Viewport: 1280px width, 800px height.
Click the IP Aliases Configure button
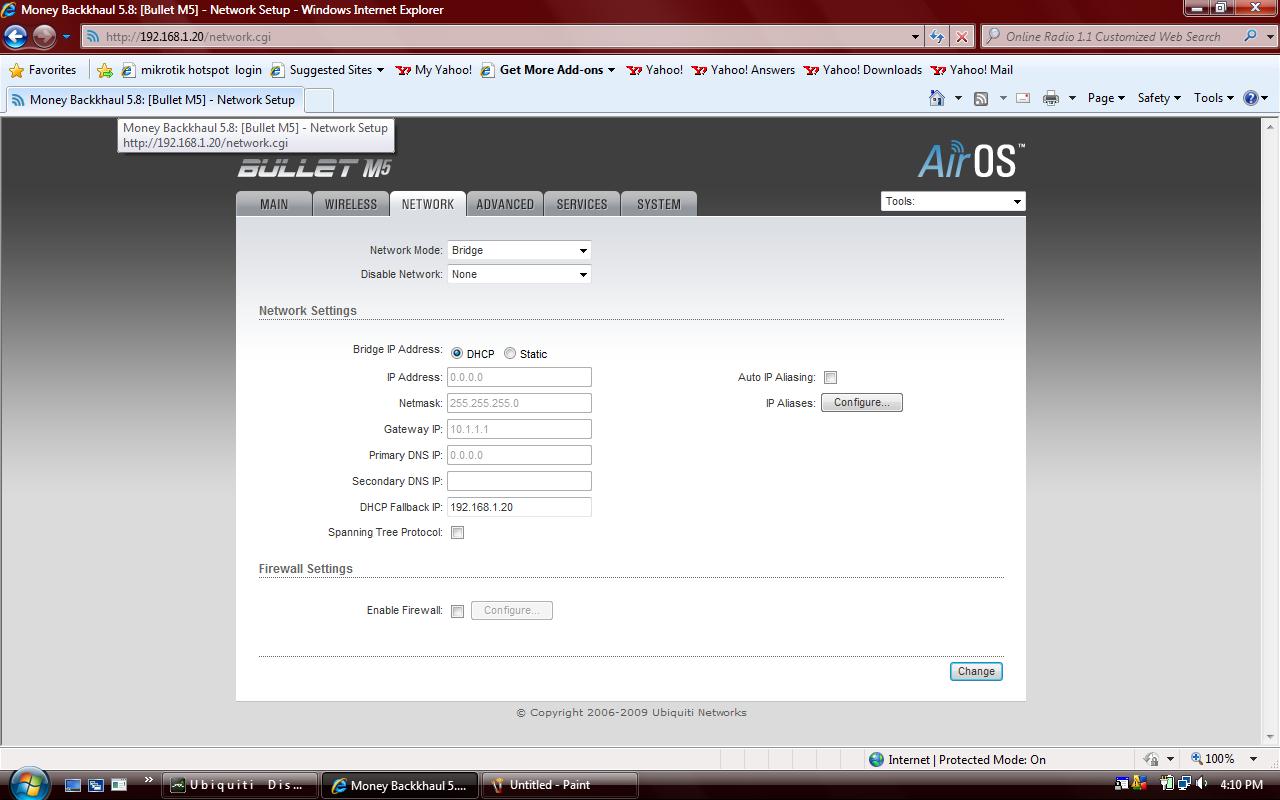click(x=862, y=403)
